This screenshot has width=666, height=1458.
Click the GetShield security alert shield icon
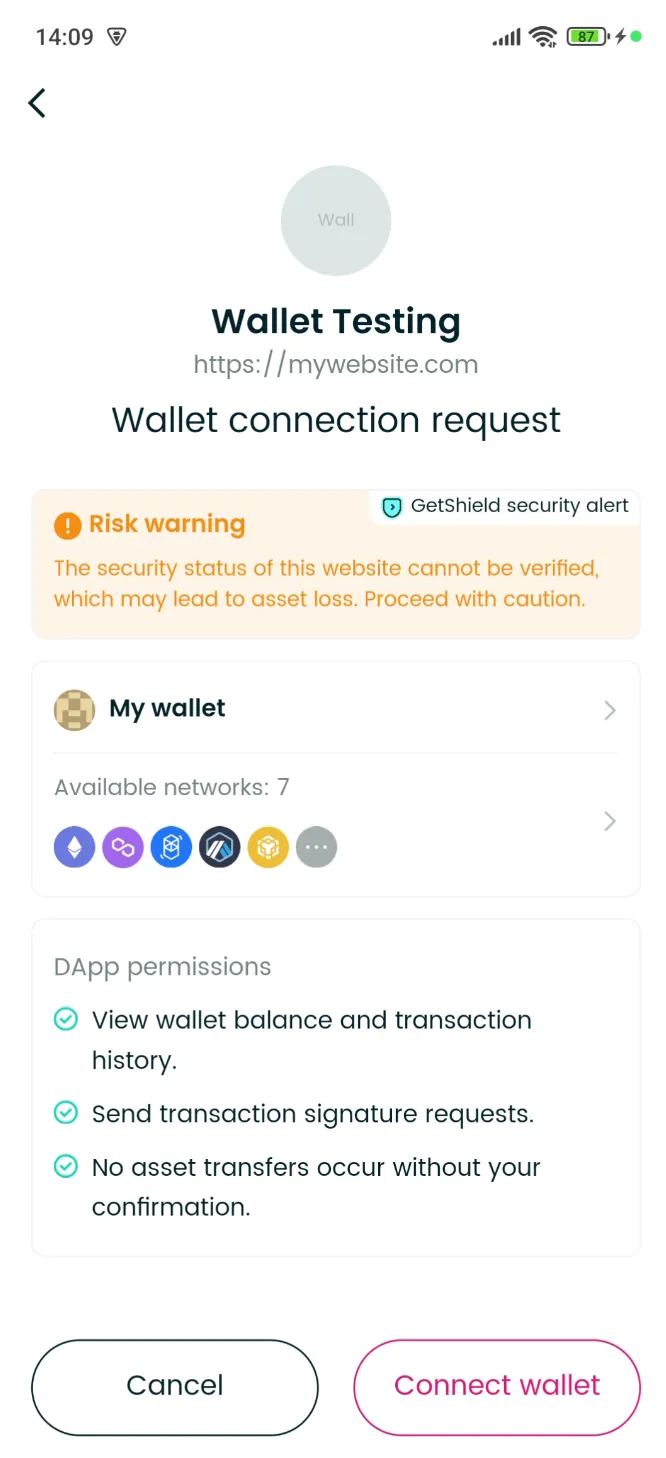tap(392, 506)
